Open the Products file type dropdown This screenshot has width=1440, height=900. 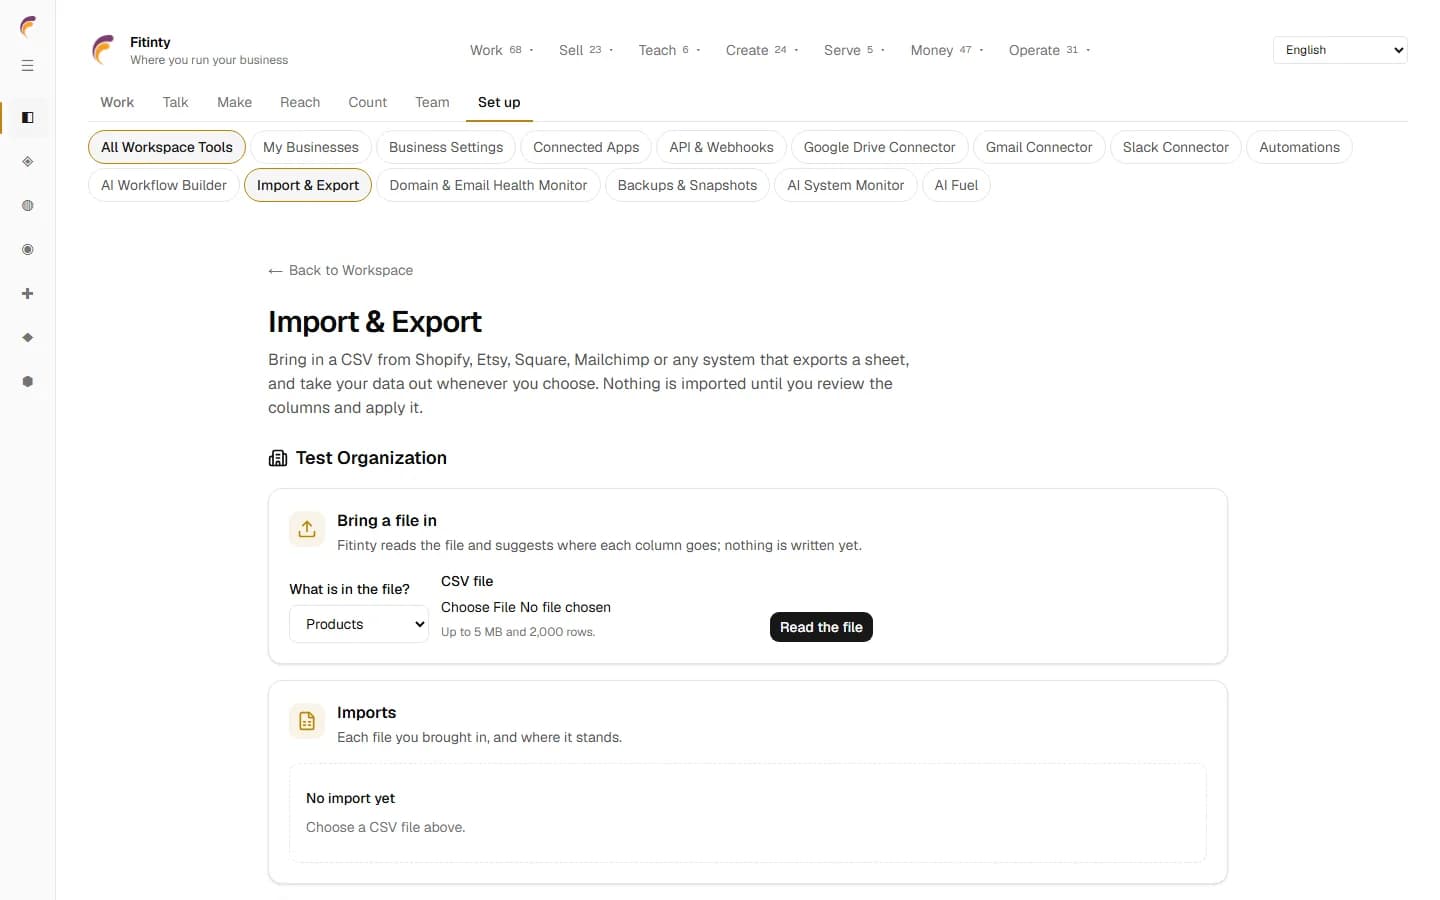[359, 624]
